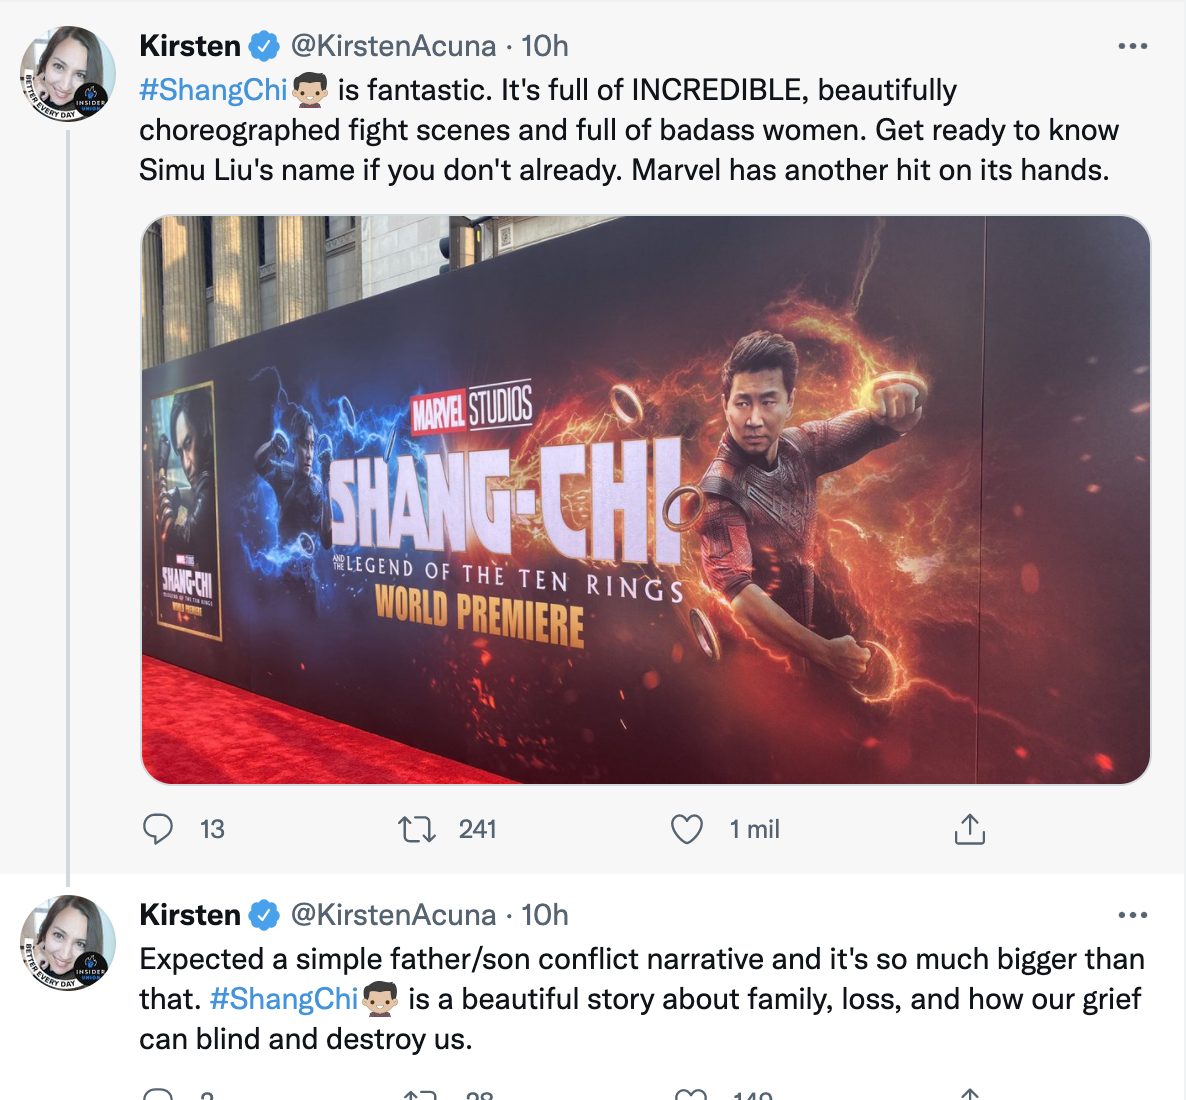Image resolution: width=1186 pixels, height=1100 pixels.
Task: Click #ShangChi hashtag in first tweet
Action: click(x=213, y=90)
